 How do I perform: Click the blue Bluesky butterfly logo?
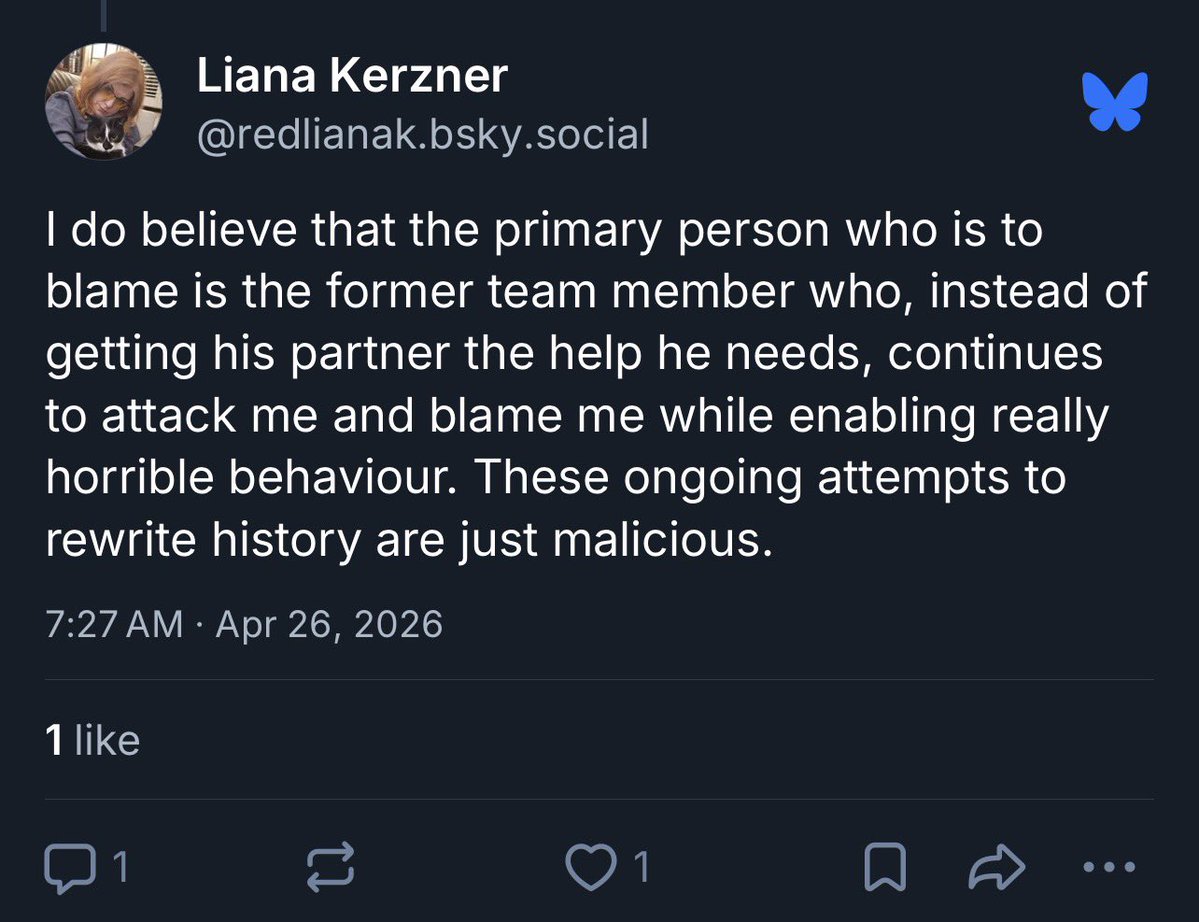tap(1115, 101)
